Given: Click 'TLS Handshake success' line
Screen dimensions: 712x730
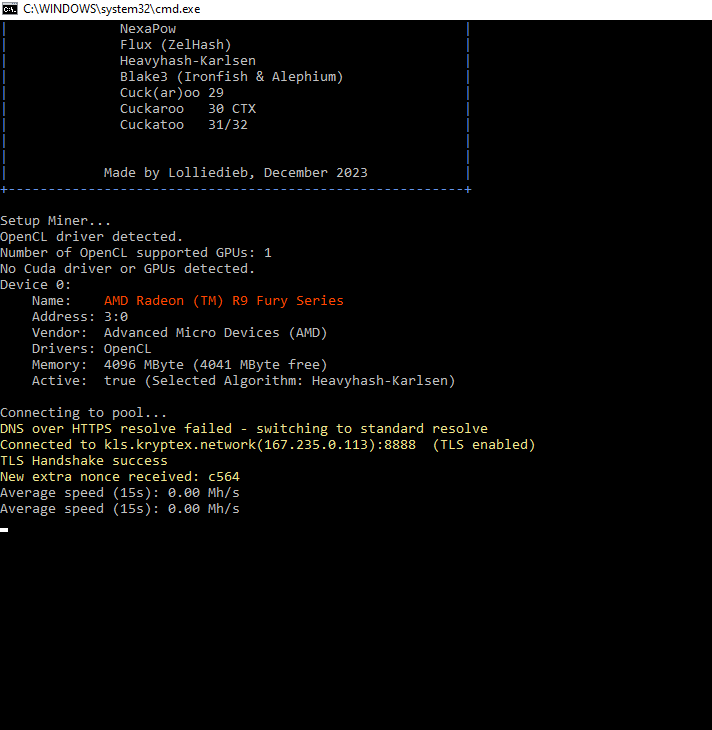Looking at the screenshot, I should 84,460.
